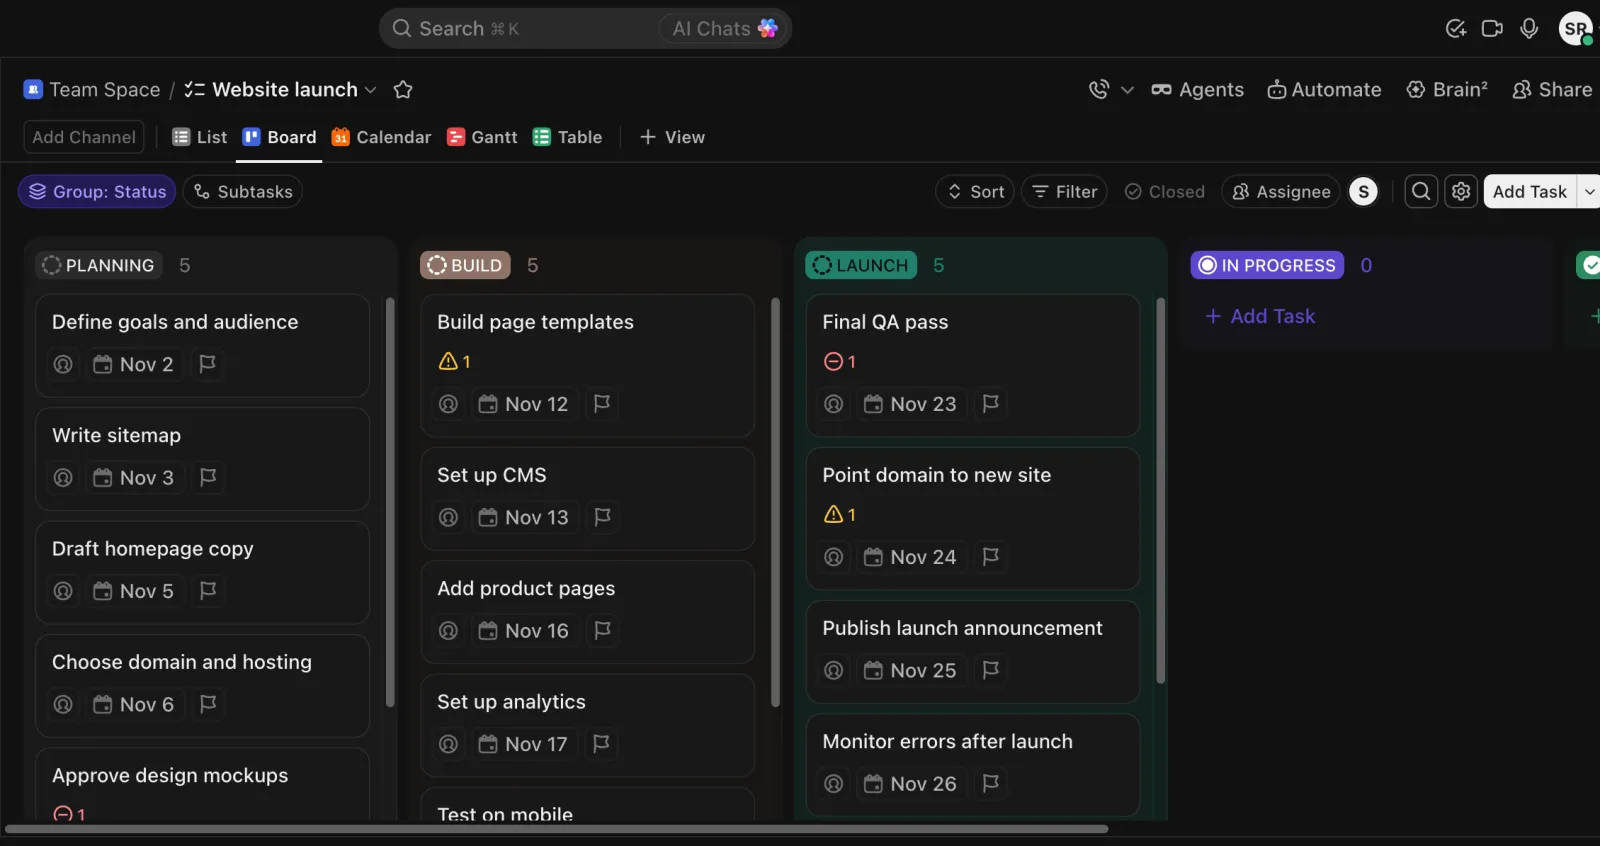This screenshot has width=1600, height=846.
Task: Expand the call options chevron
Action: tap(1127, 90)
